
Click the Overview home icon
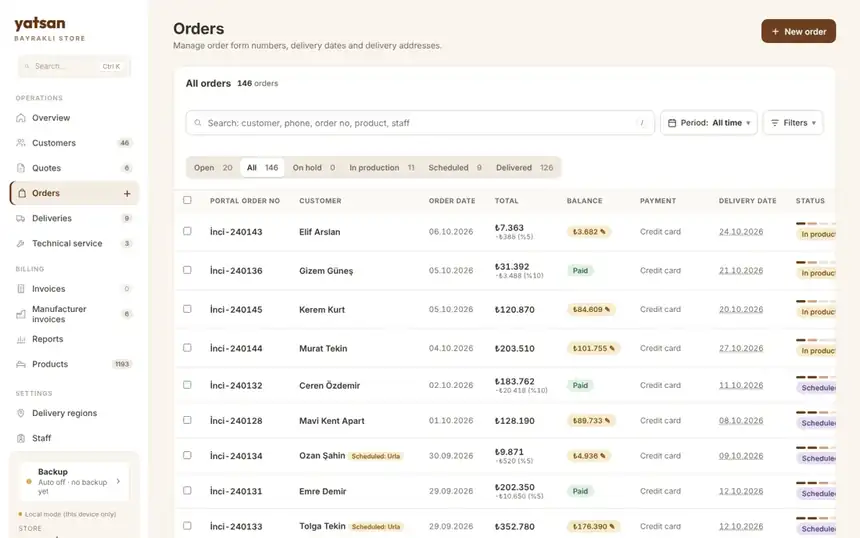pos(21,118)
